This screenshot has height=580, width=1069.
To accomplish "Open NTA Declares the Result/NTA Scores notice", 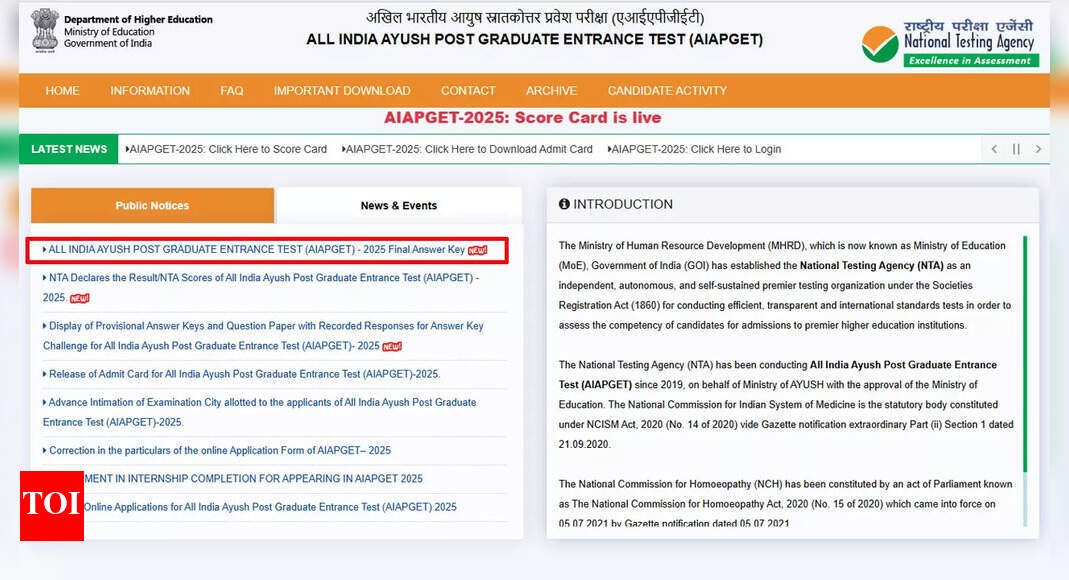I will click(x=261, y=288).
